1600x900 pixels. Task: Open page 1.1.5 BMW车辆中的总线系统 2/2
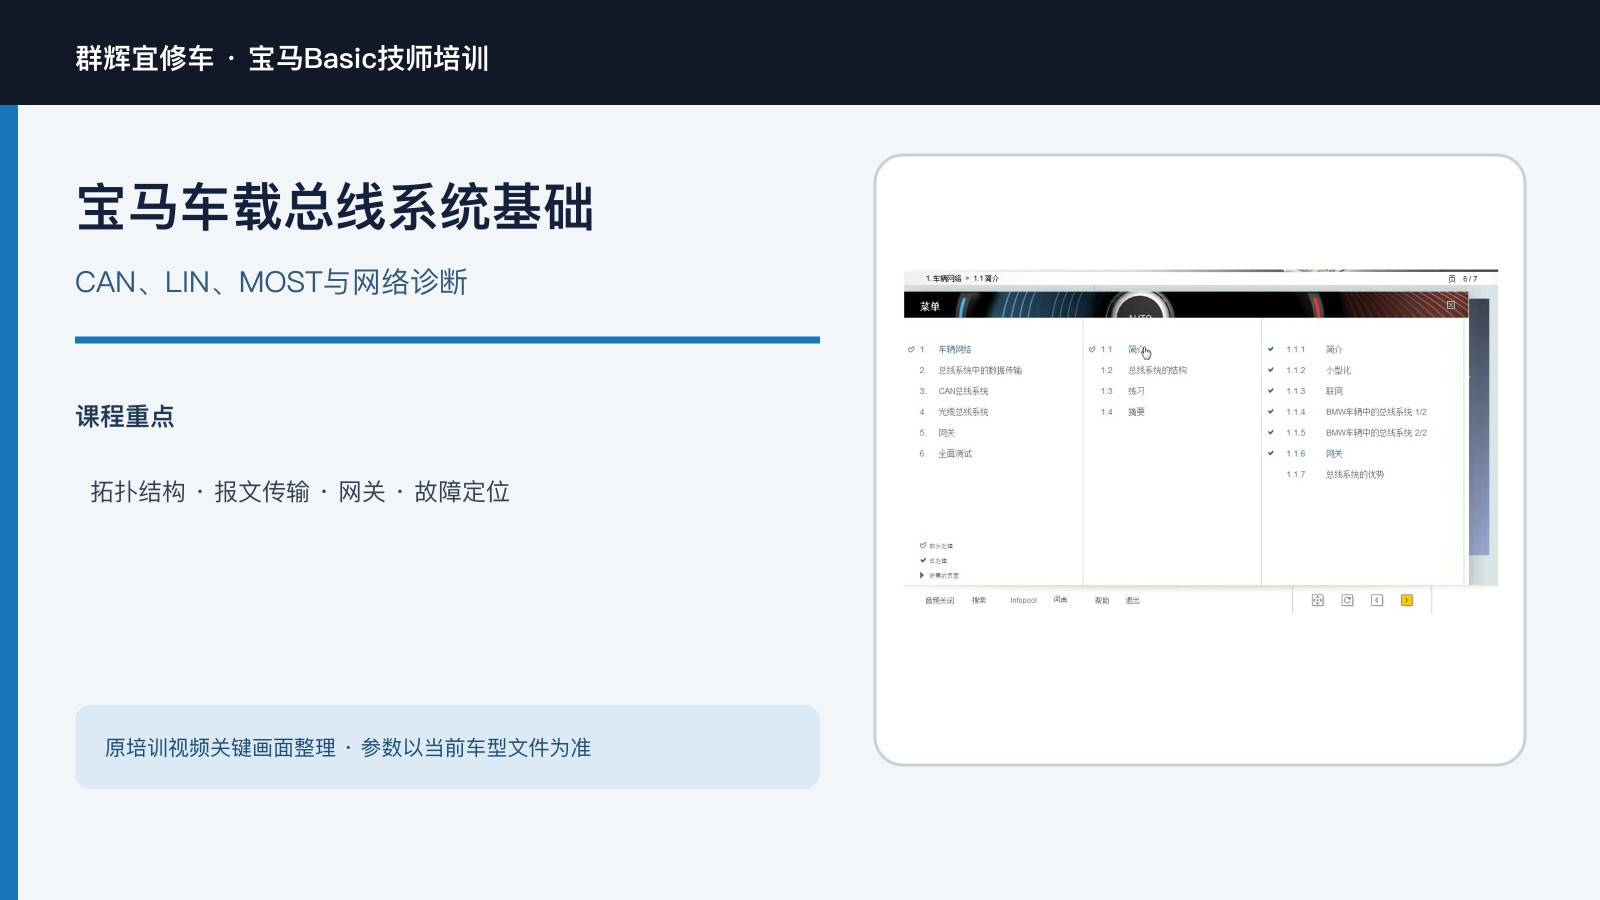1356,433
